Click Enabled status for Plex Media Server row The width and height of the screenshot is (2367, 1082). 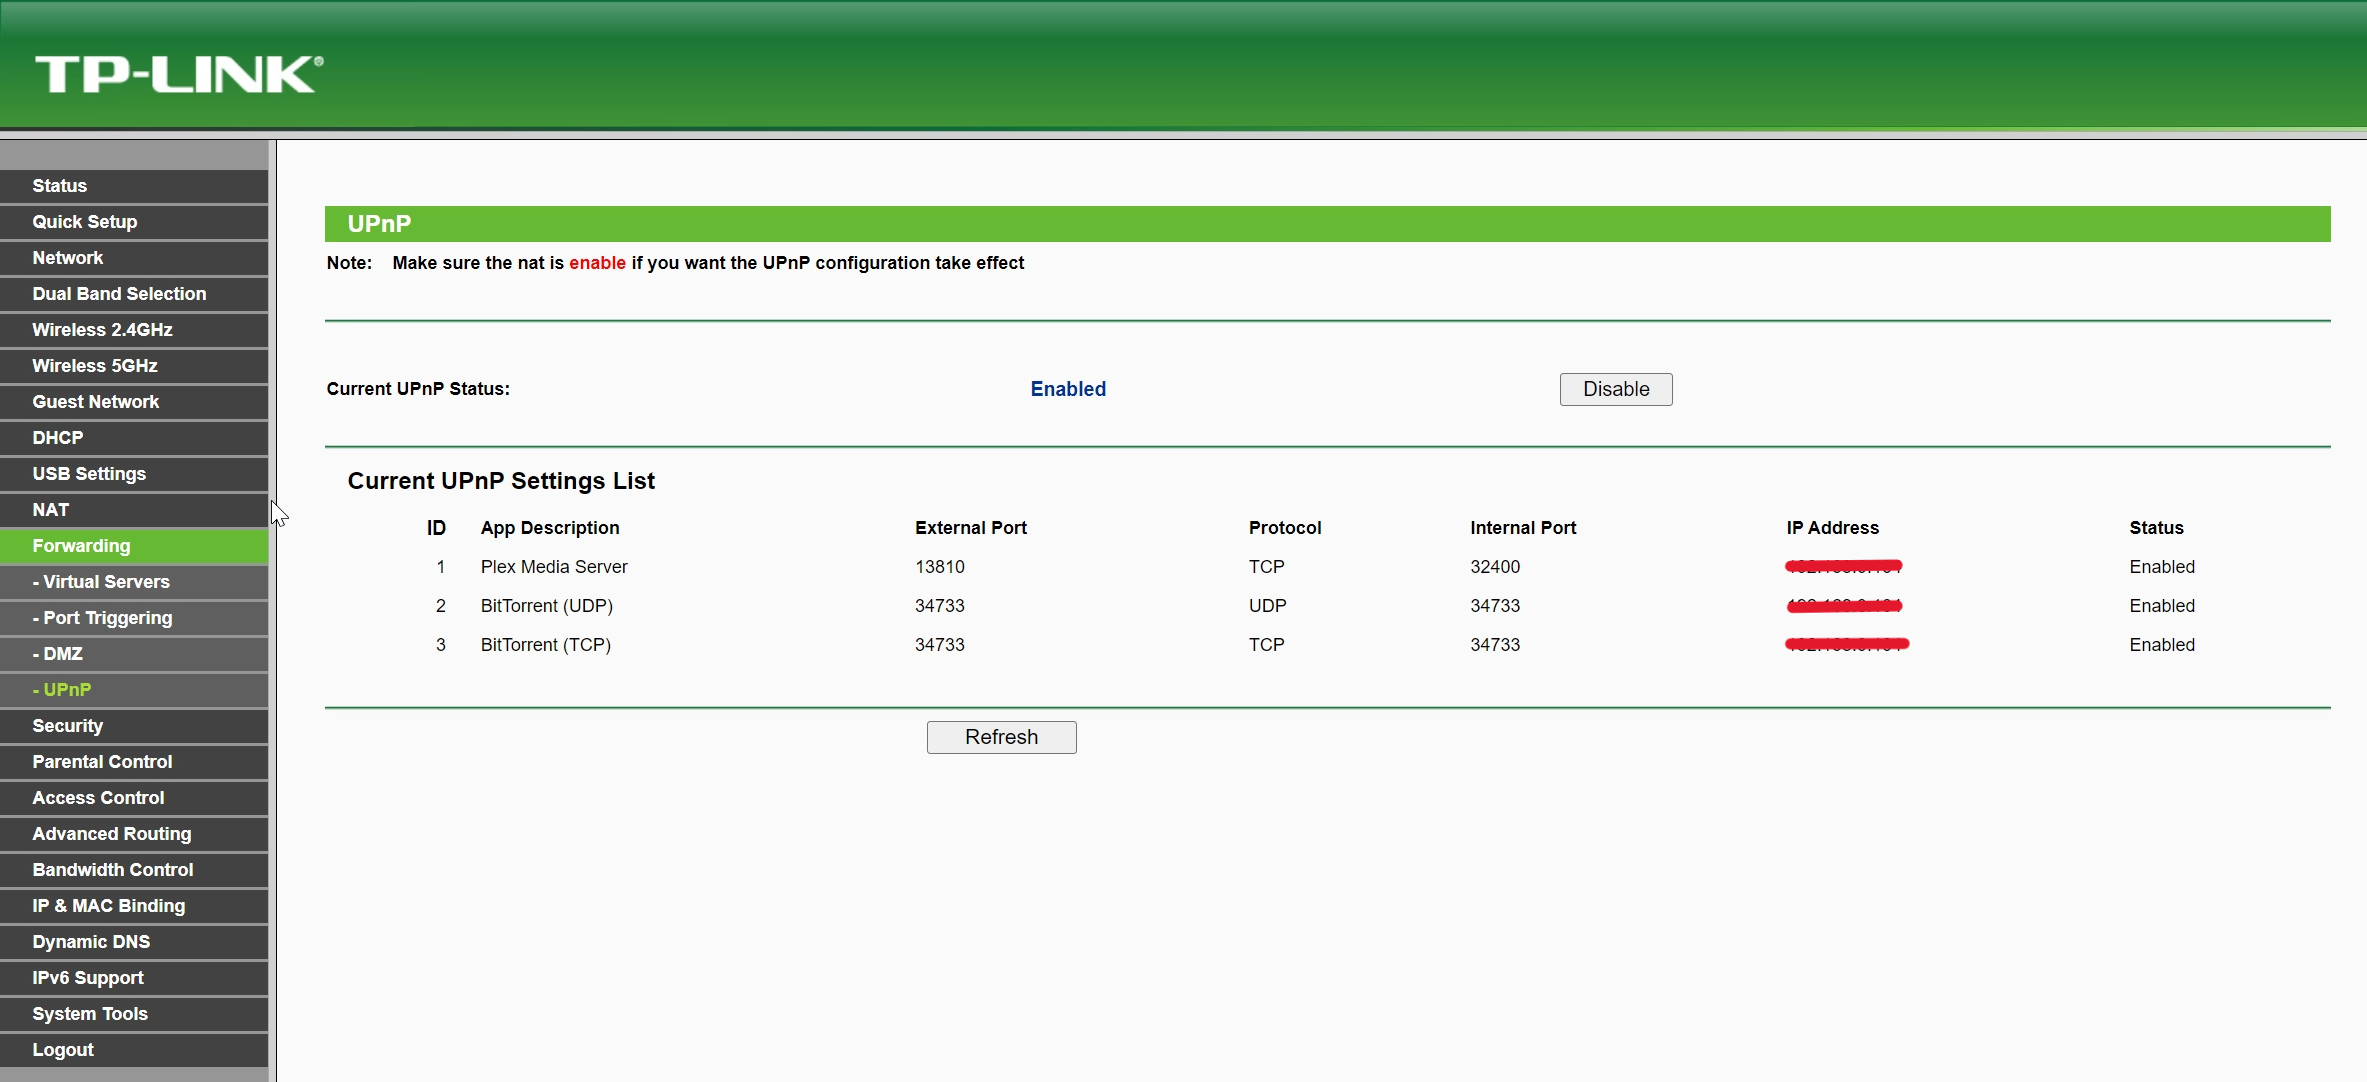[x=2162, y=567]
